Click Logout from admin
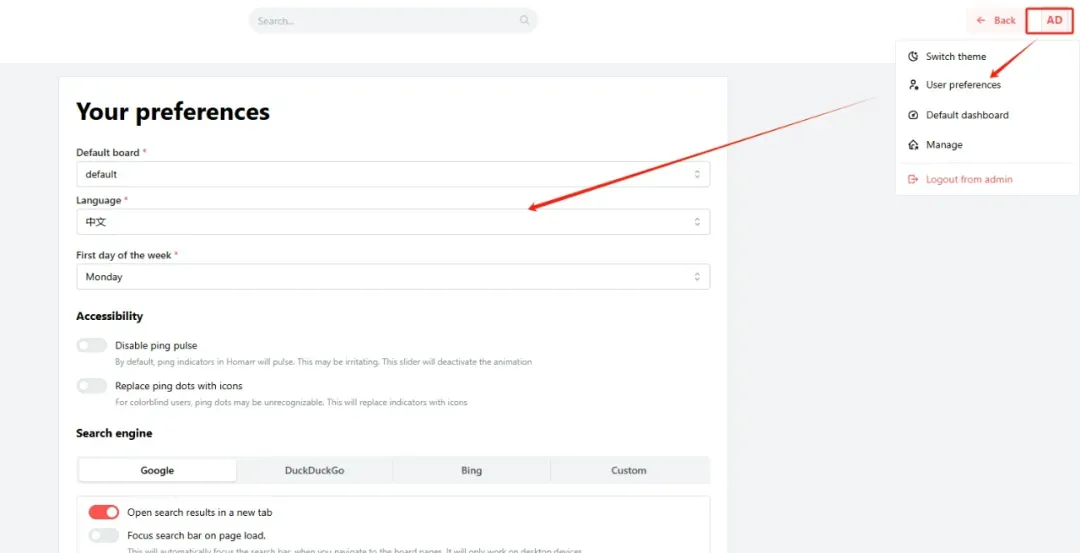 969,180
